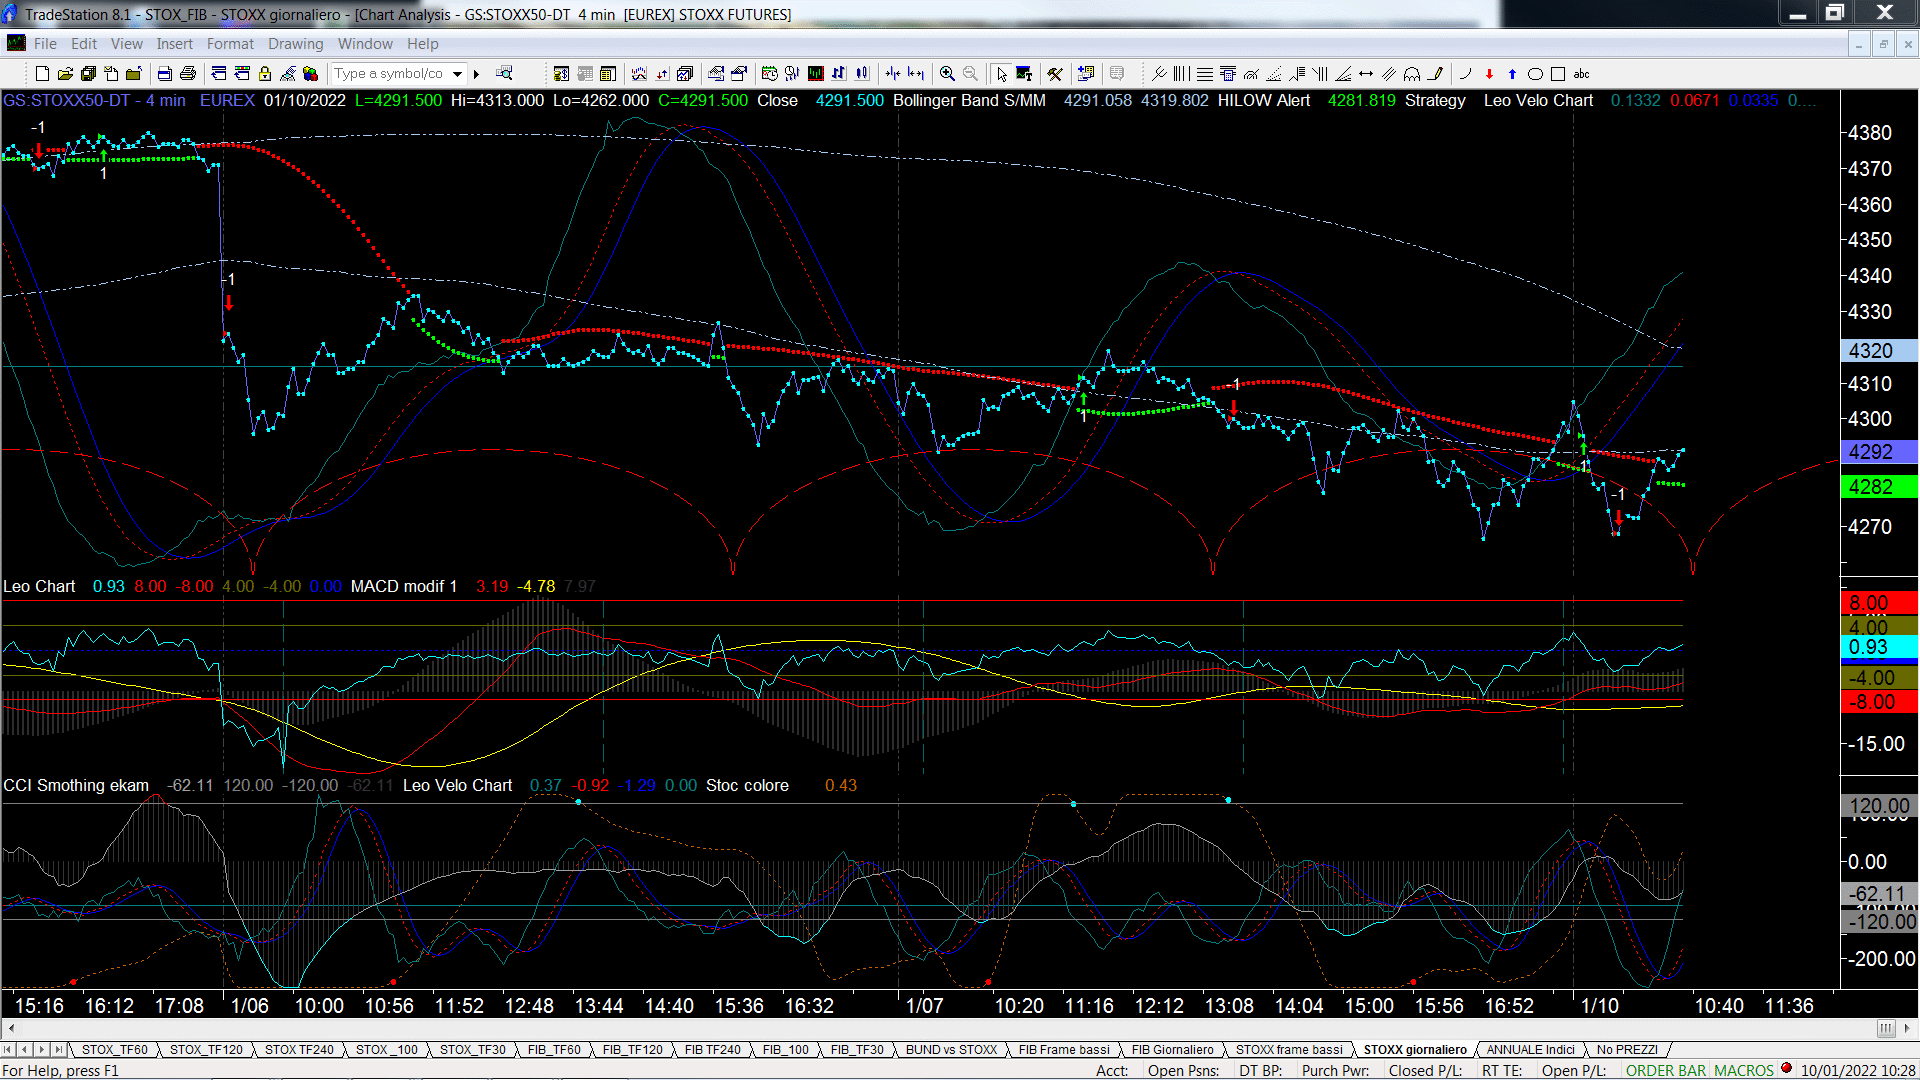Select the parallel lines drawing tool
Image resolution: width=1920 pixels, height=1080 pixels.
1389,74
